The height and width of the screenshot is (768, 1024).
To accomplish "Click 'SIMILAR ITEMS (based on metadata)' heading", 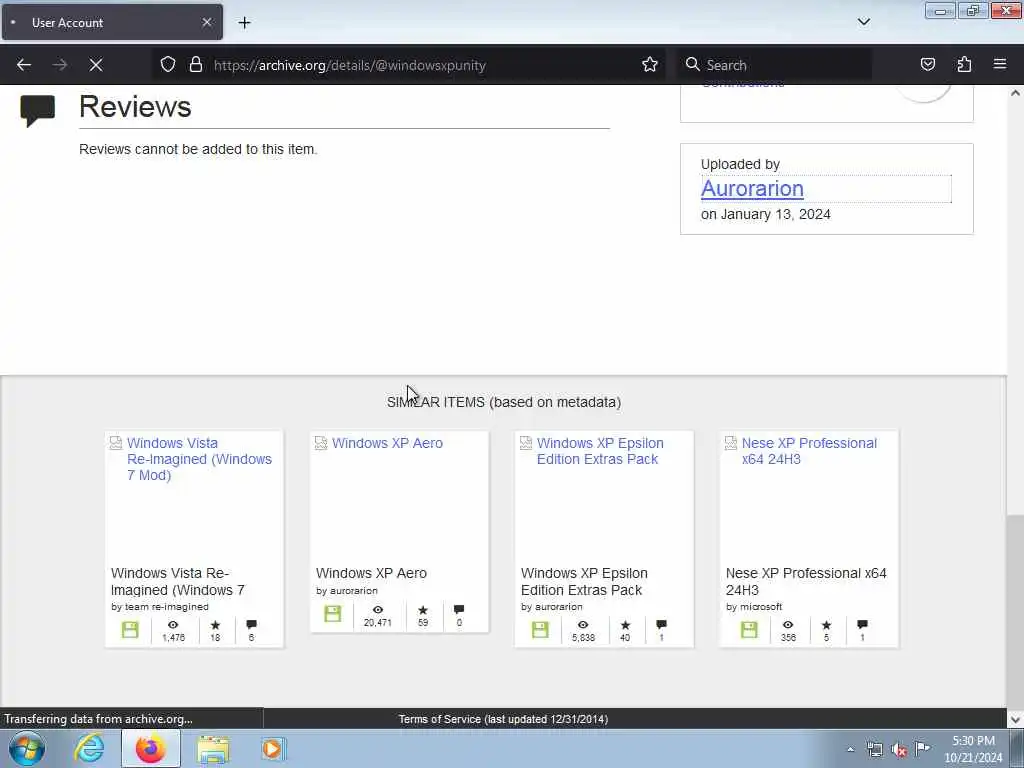I will tap(504, 402).
